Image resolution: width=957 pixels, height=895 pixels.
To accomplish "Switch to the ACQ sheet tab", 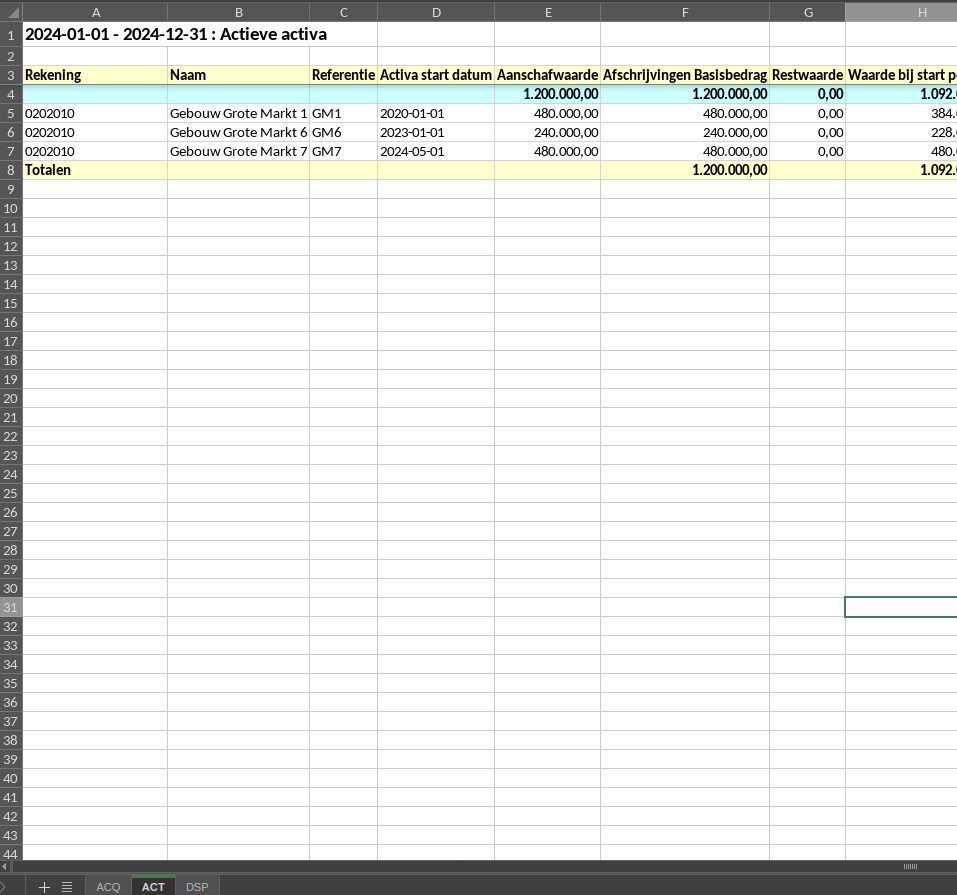I will click(108, 887).
